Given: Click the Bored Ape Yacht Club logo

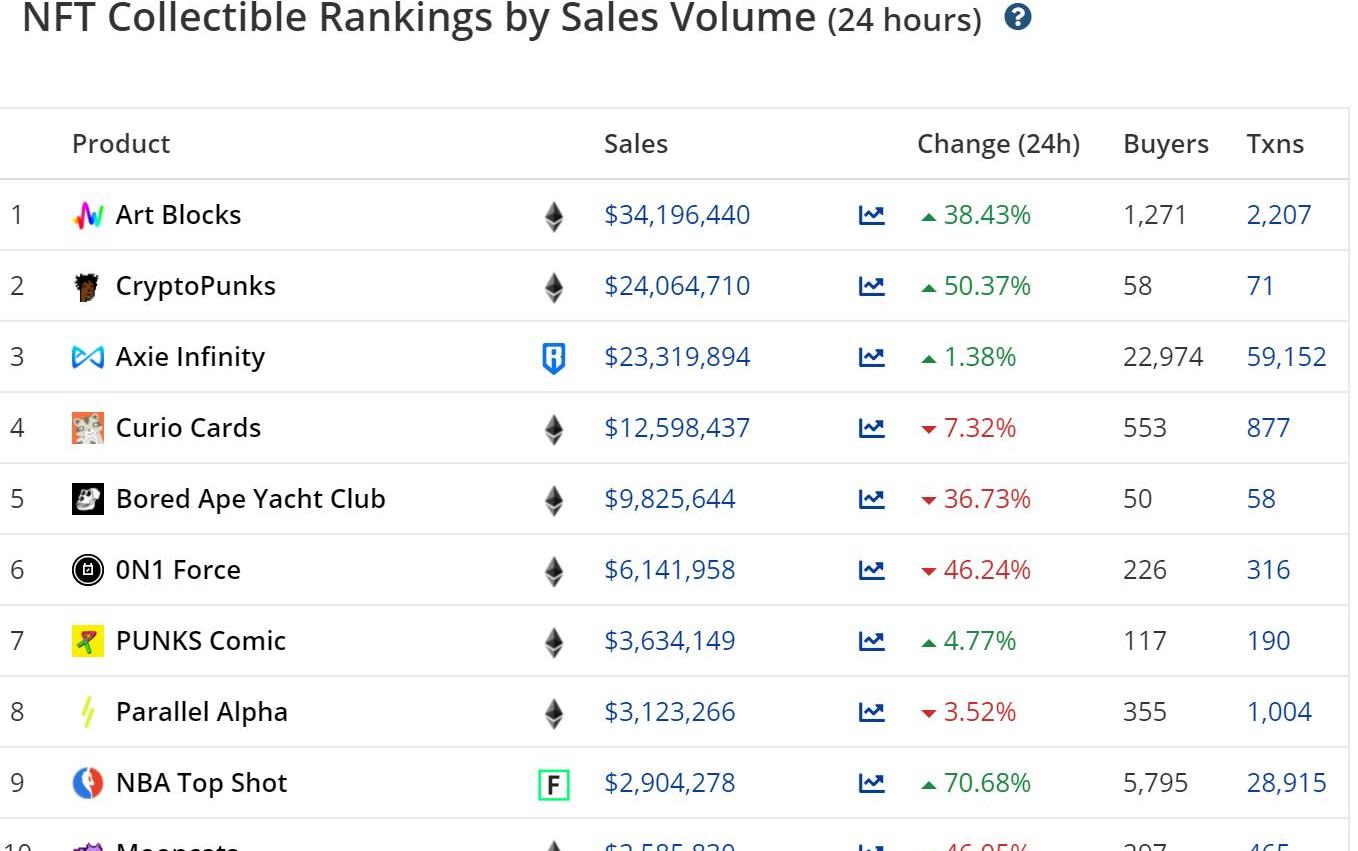Looking at the screenshot, I should click(x=88, y=499).
